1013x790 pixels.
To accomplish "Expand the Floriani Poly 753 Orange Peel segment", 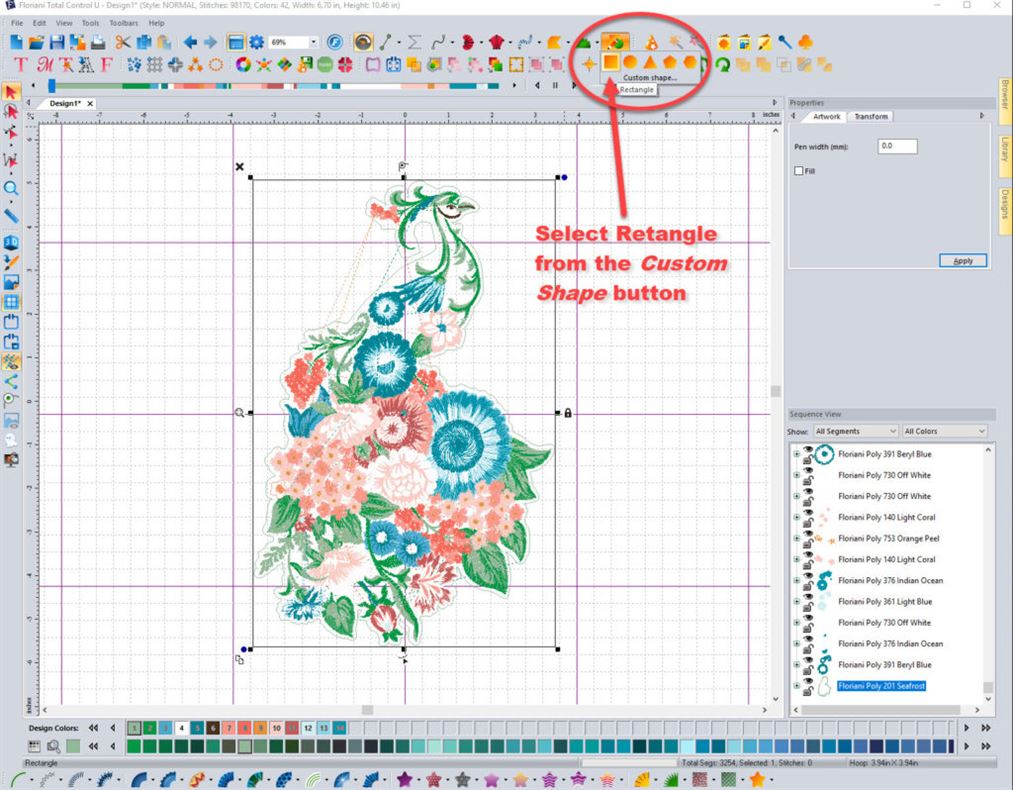I will [x=795, y=538].
